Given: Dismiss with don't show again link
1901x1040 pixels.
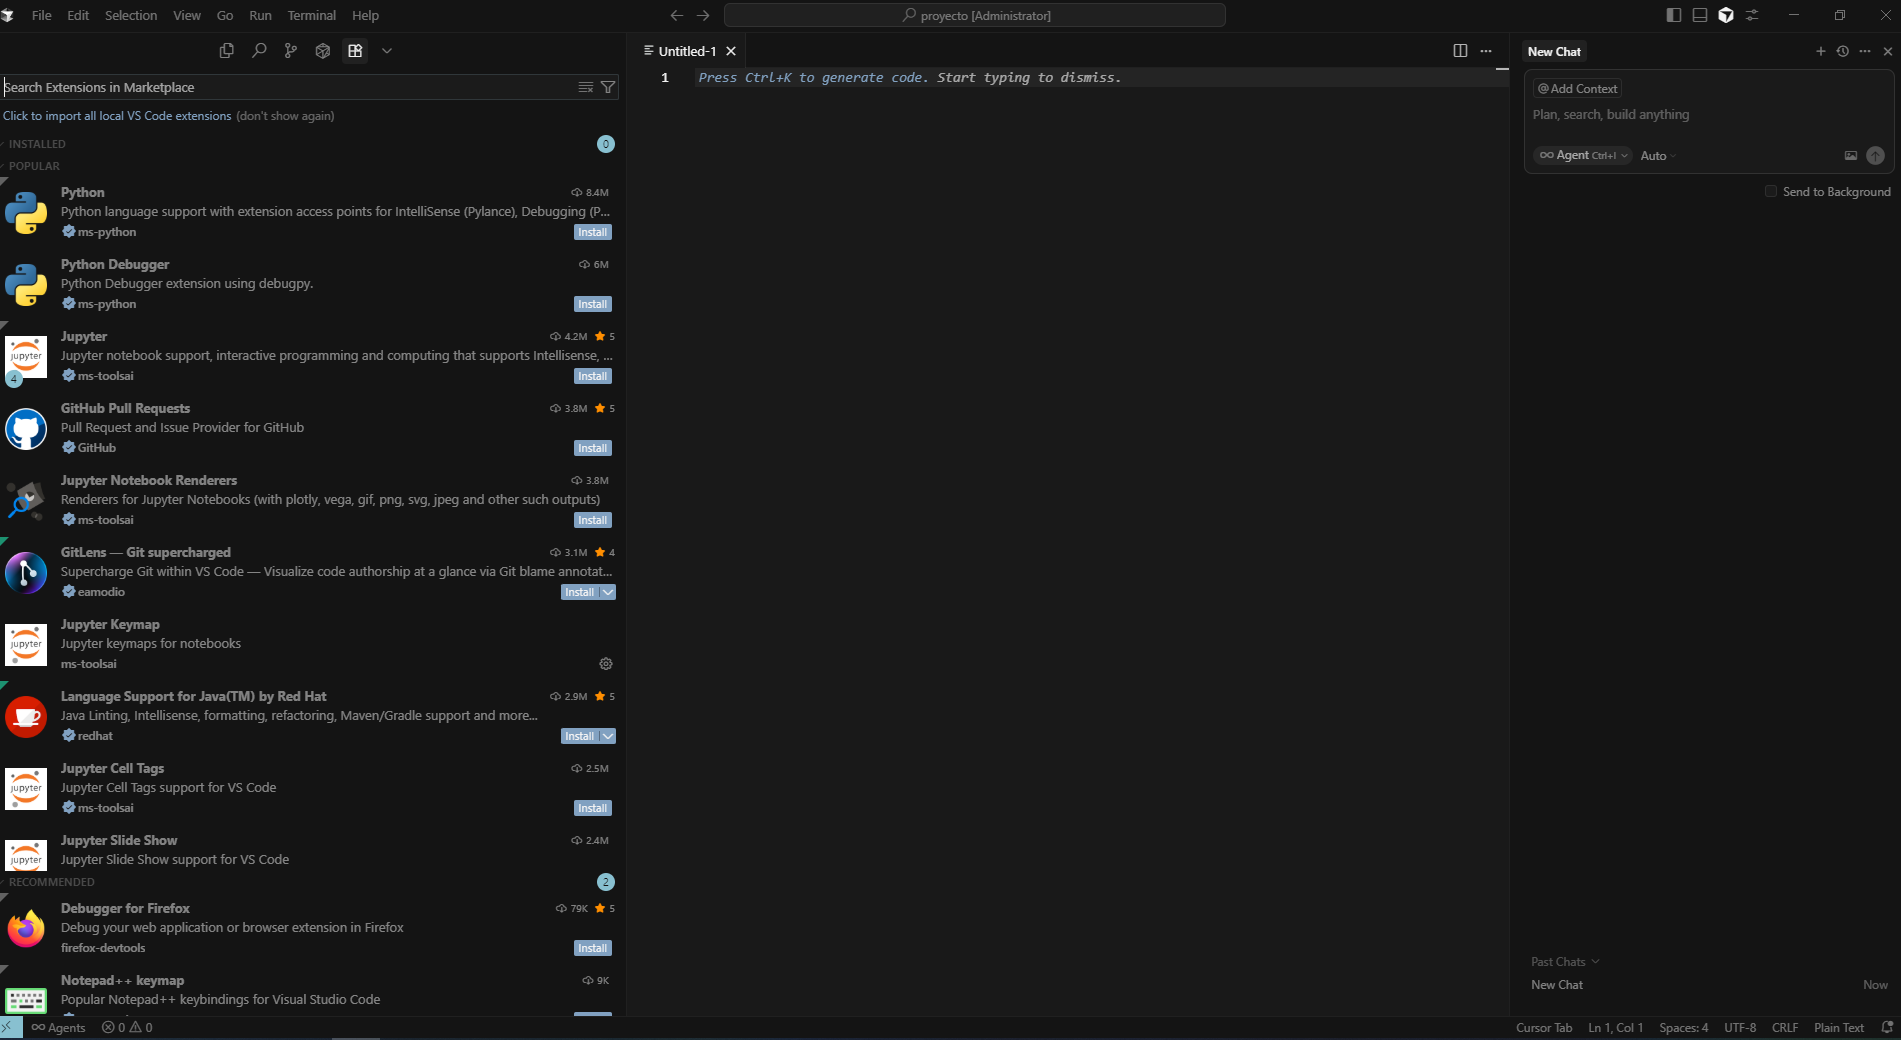Looking at the screenshot, I should pos(285,116).
